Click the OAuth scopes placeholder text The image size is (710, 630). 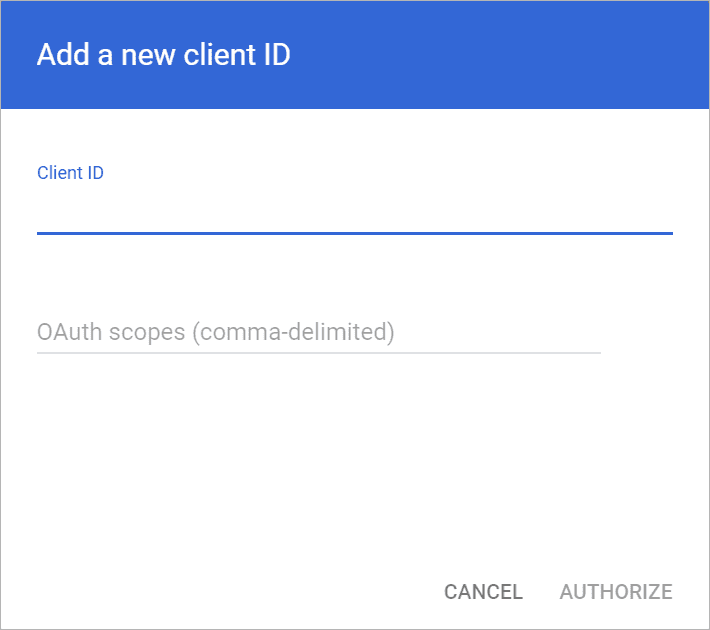point(216,332)
